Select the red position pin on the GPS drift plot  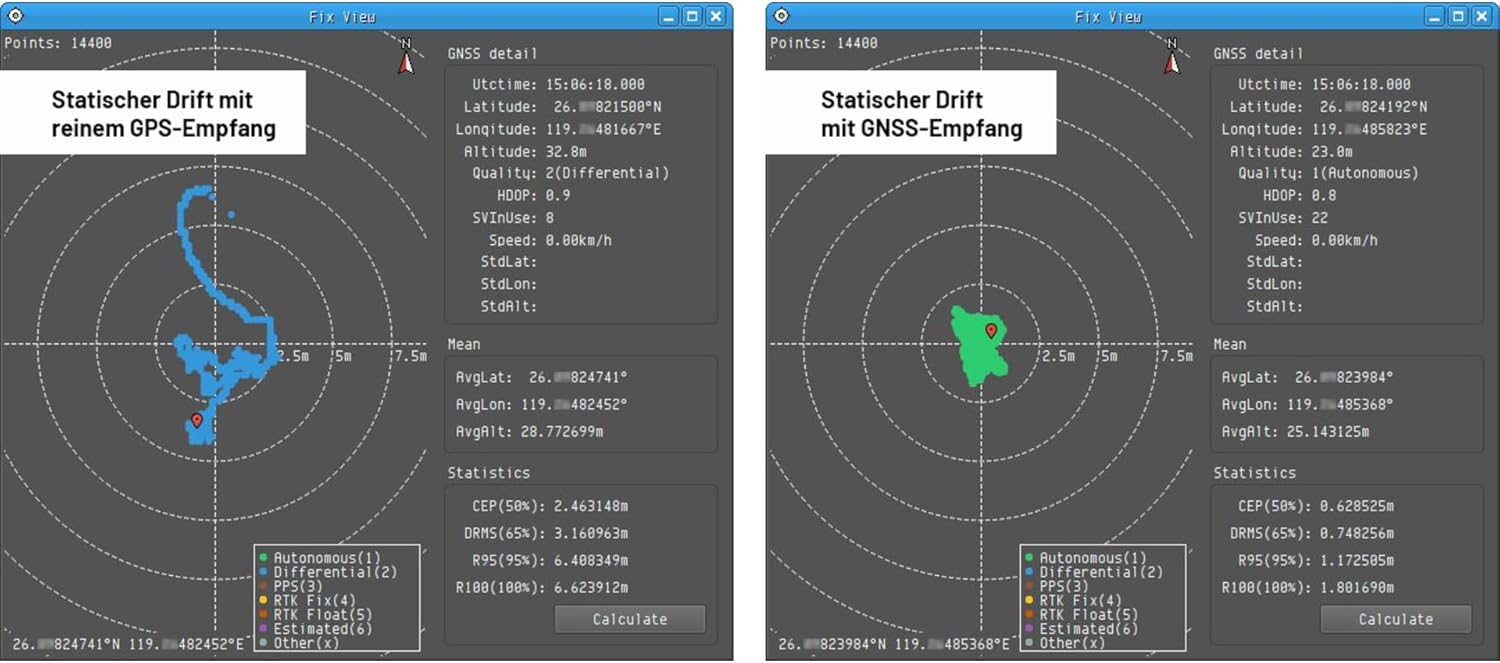pyautogui.click(x=197, y=419)
